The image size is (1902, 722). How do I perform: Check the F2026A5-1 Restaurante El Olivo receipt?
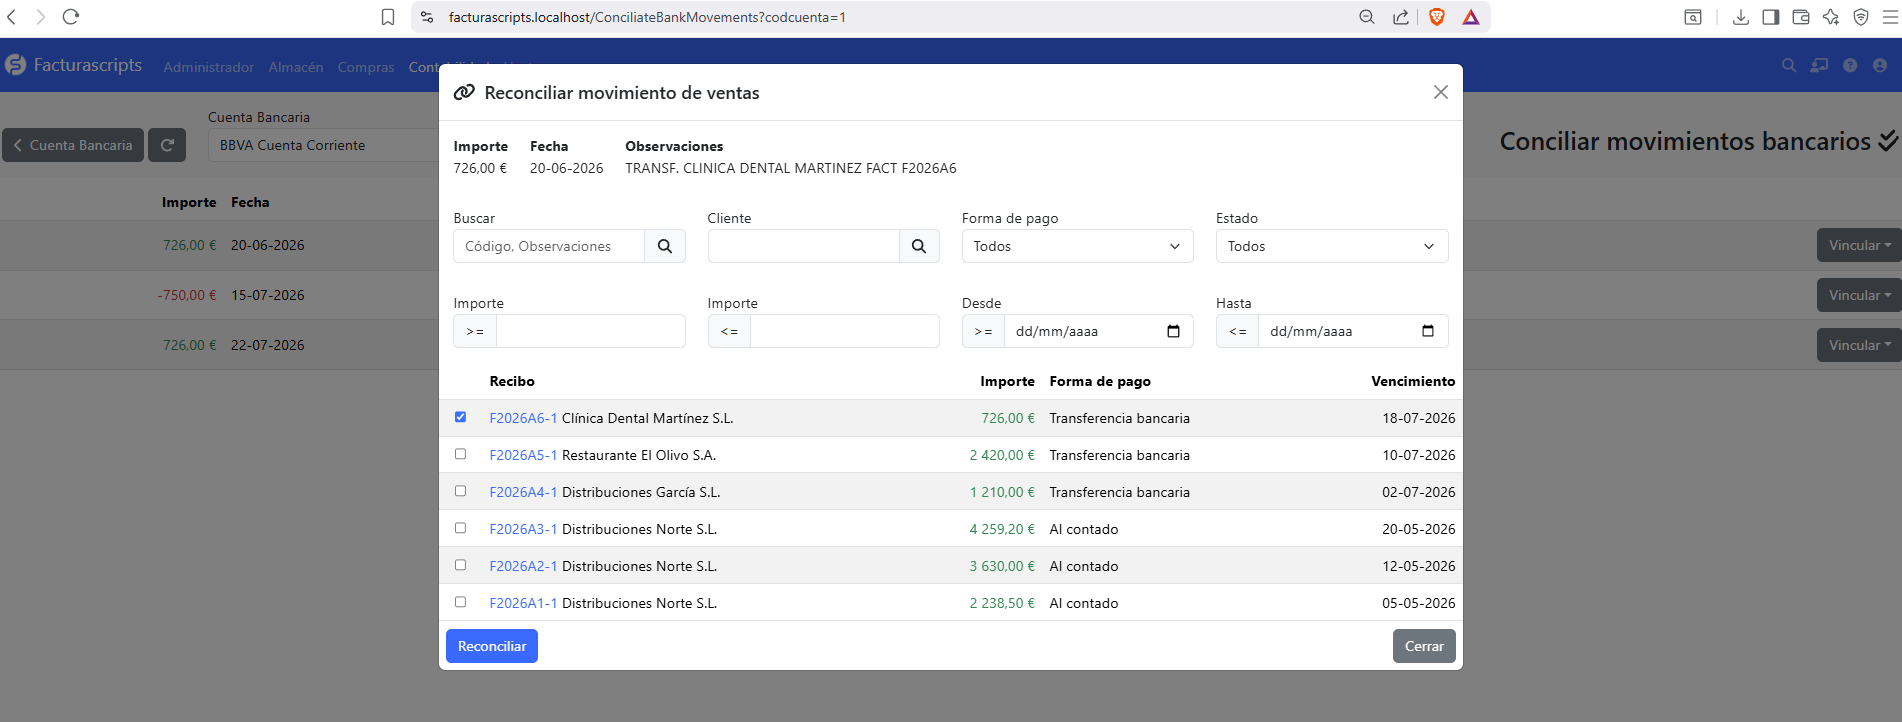(460, 454)
